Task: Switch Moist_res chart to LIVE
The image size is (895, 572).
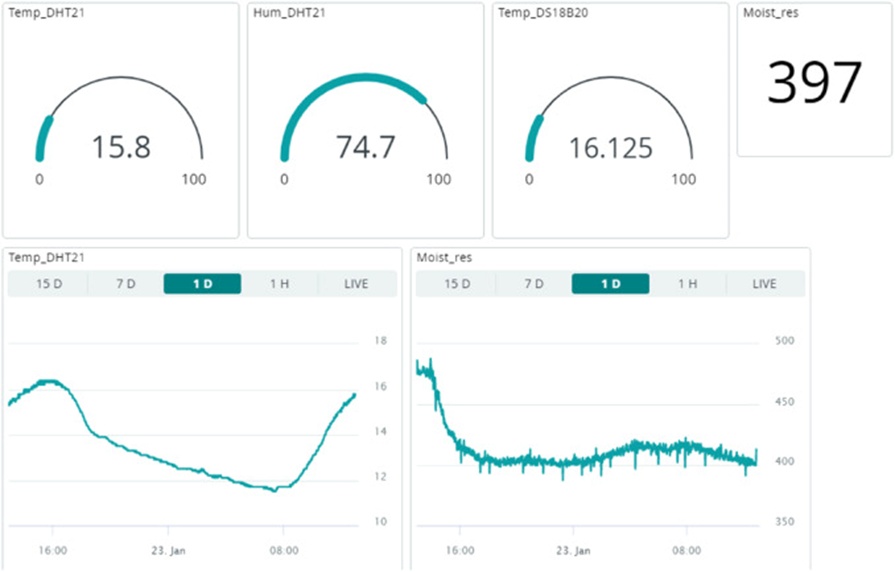Action: [x=764, y=284]
